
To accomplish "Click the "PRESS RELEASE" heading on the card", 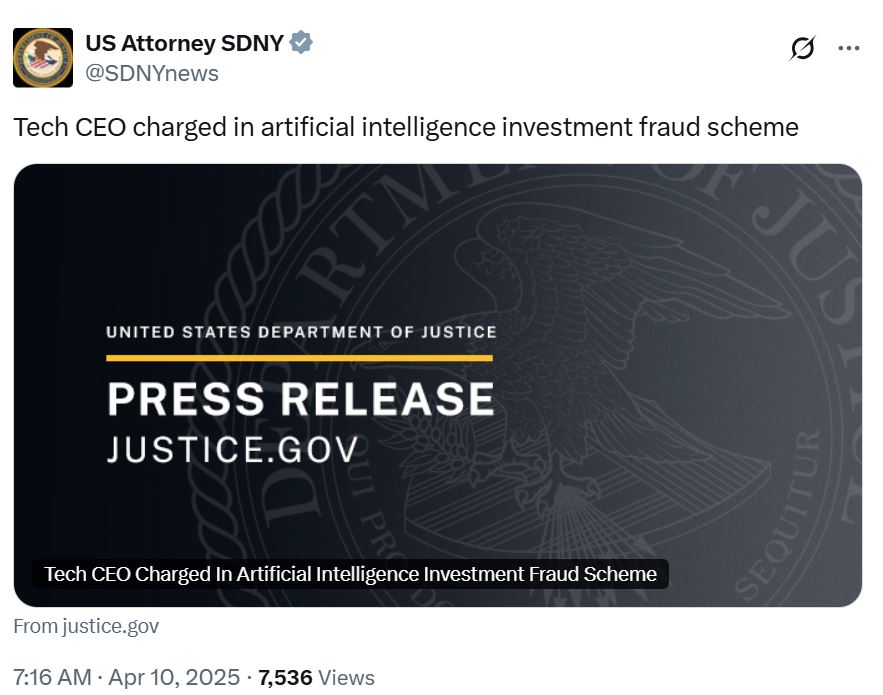I will click(300, 399).
